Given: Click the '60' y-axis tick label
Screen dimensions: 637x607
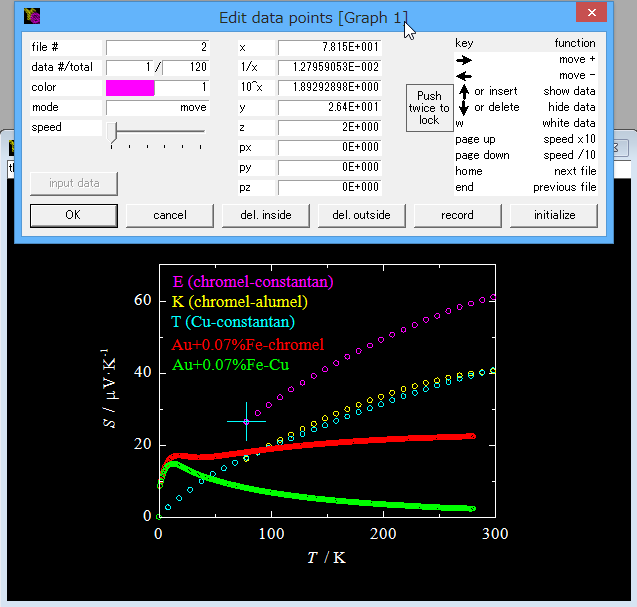Looking at the screenshot, I should click(143, 300).
